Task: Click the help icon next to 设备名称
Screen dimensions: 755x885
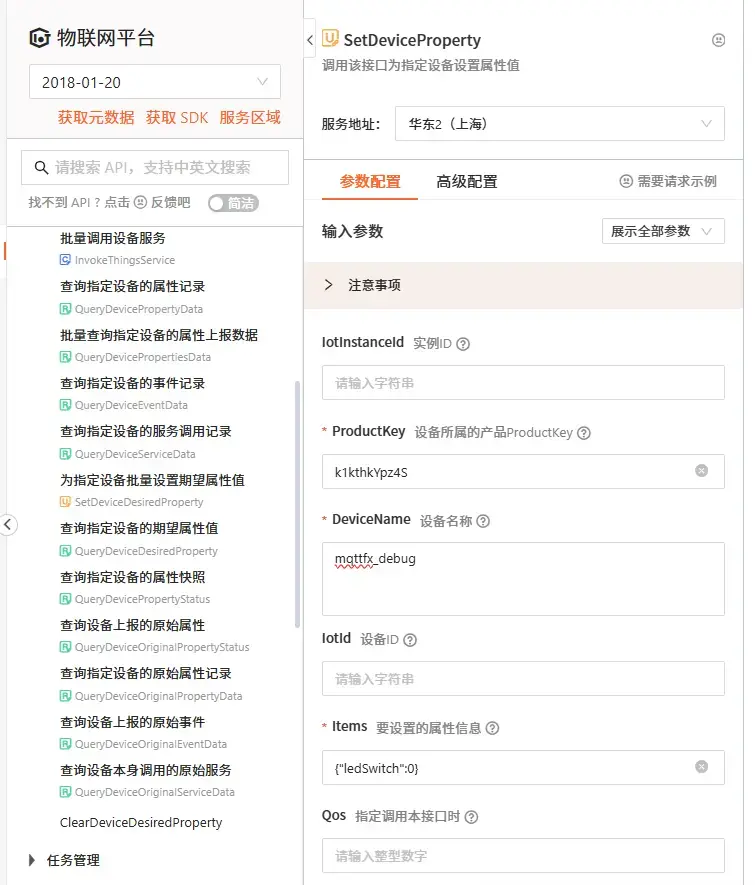Action: (x=483, y=521)
